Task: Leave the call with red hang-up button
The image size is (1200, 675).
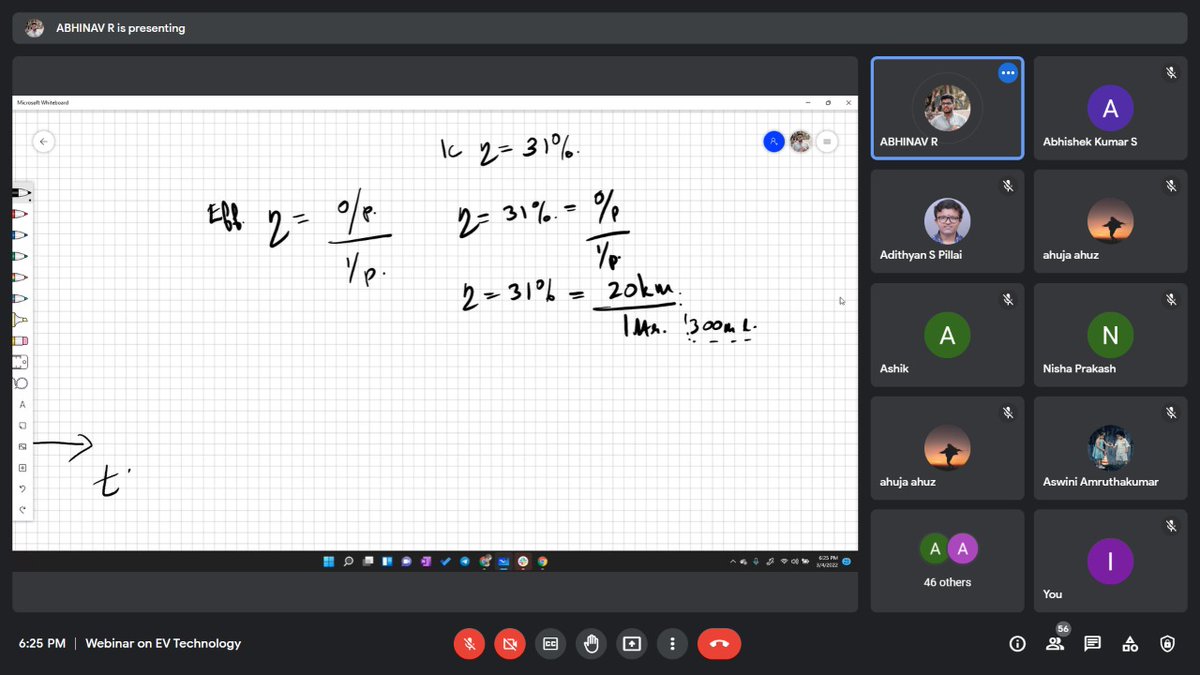Action: tap(719, 644)
